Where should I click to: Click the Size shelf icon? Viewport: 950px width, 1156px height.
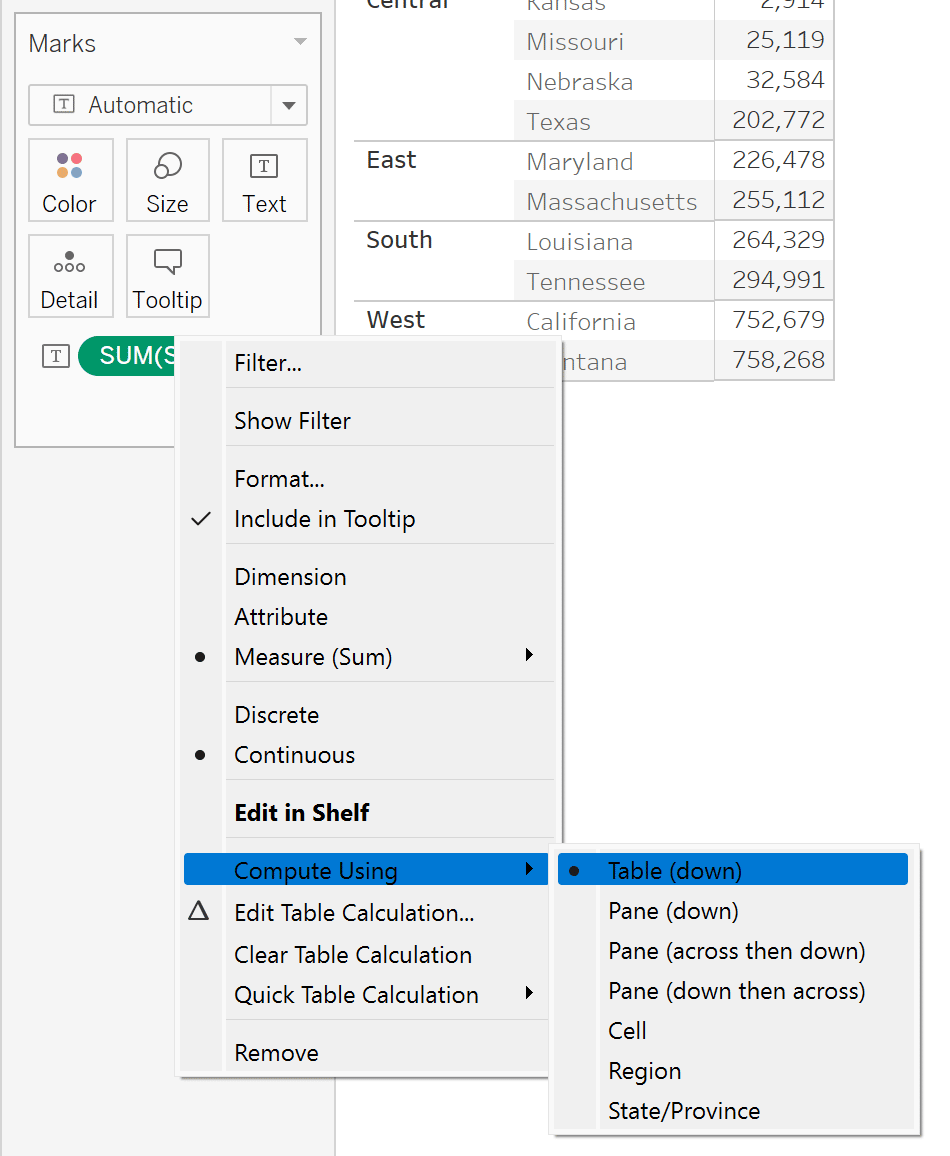click(167, 180)
